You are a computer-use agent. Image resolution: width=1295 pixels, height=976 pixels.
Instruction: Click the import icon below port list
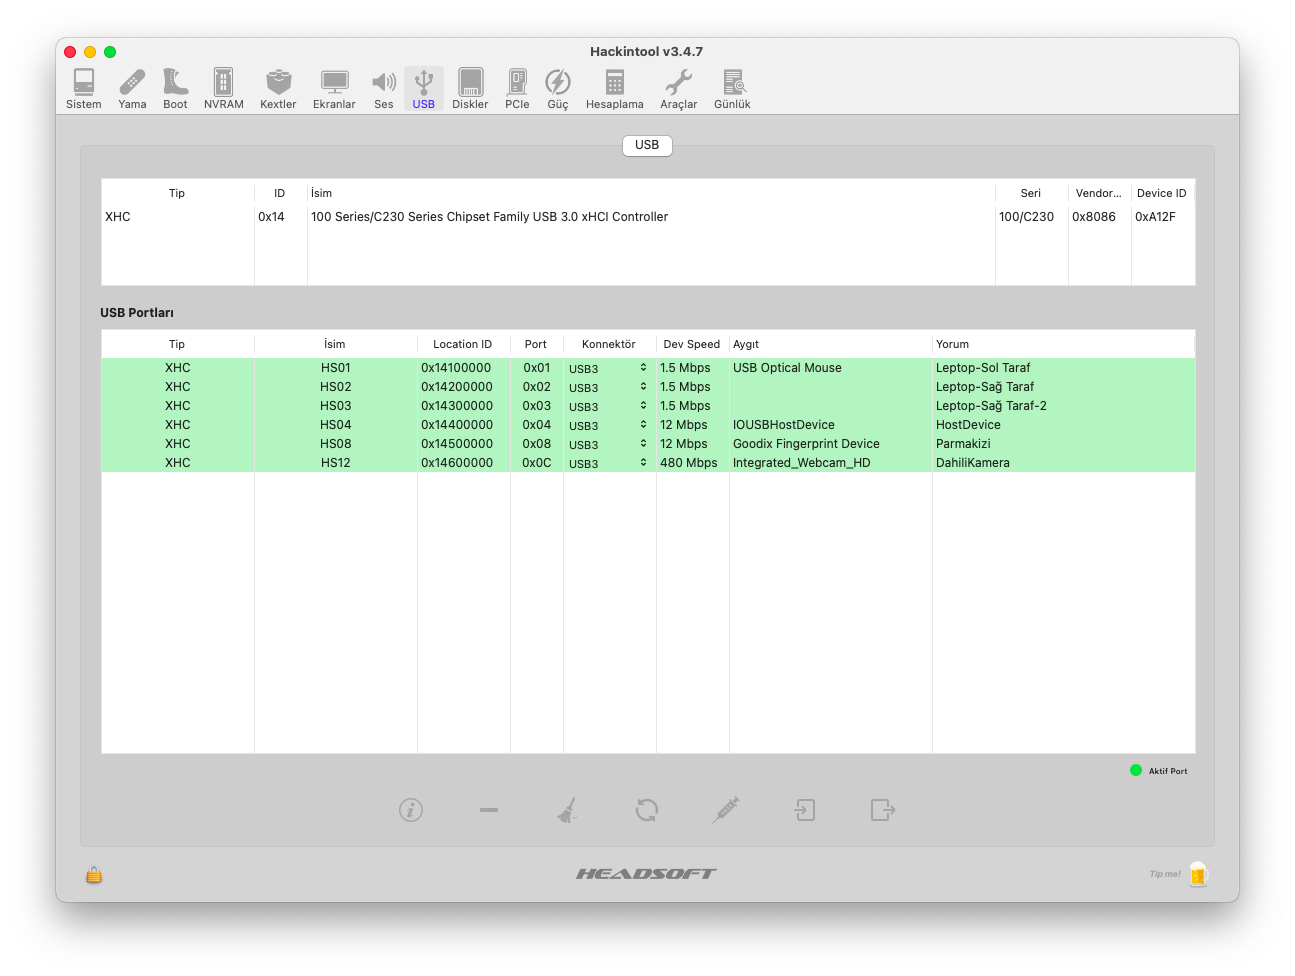[x=805, y=810]
